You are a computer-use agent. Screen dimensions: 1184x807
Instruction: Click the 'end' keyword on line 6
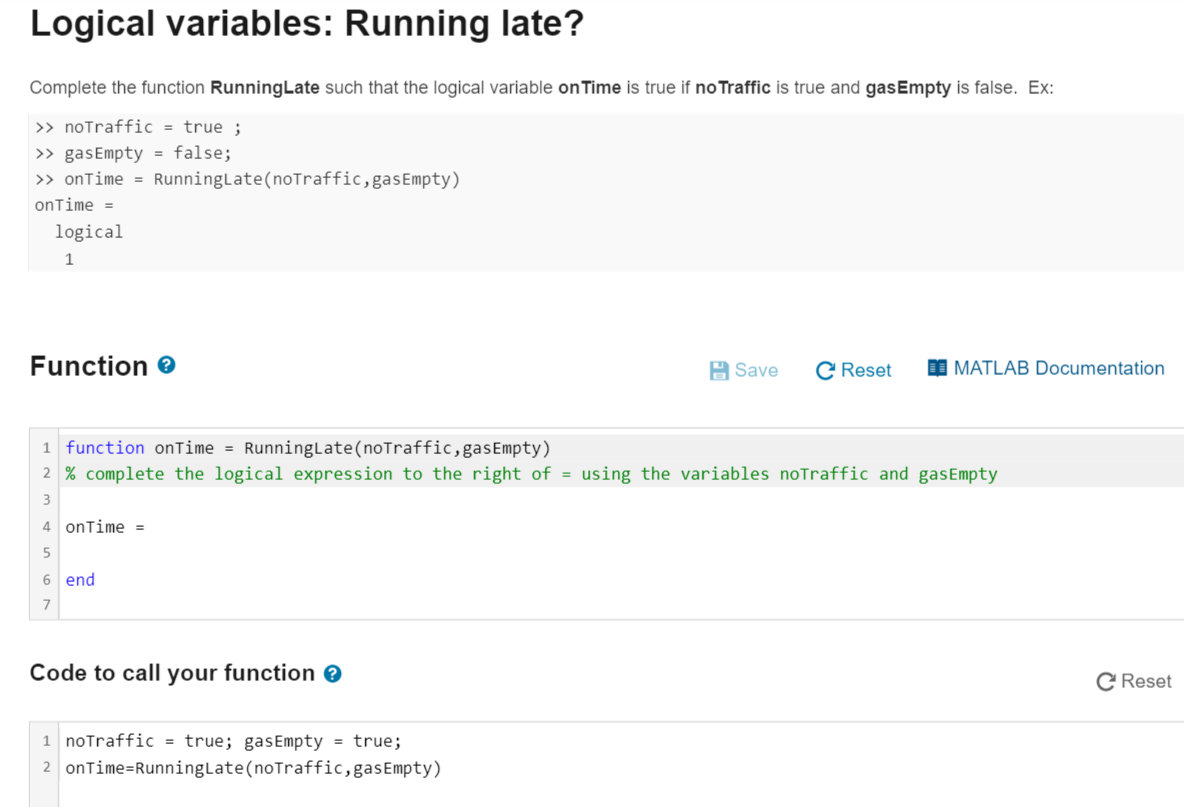[x=80, y=580]
